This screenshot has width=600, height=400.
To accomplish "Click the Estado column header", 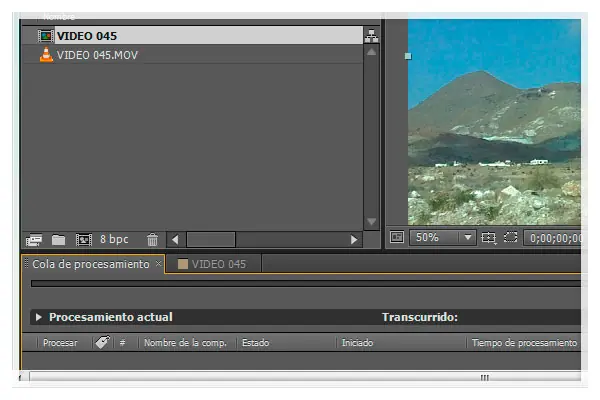I will coord(256,343).
